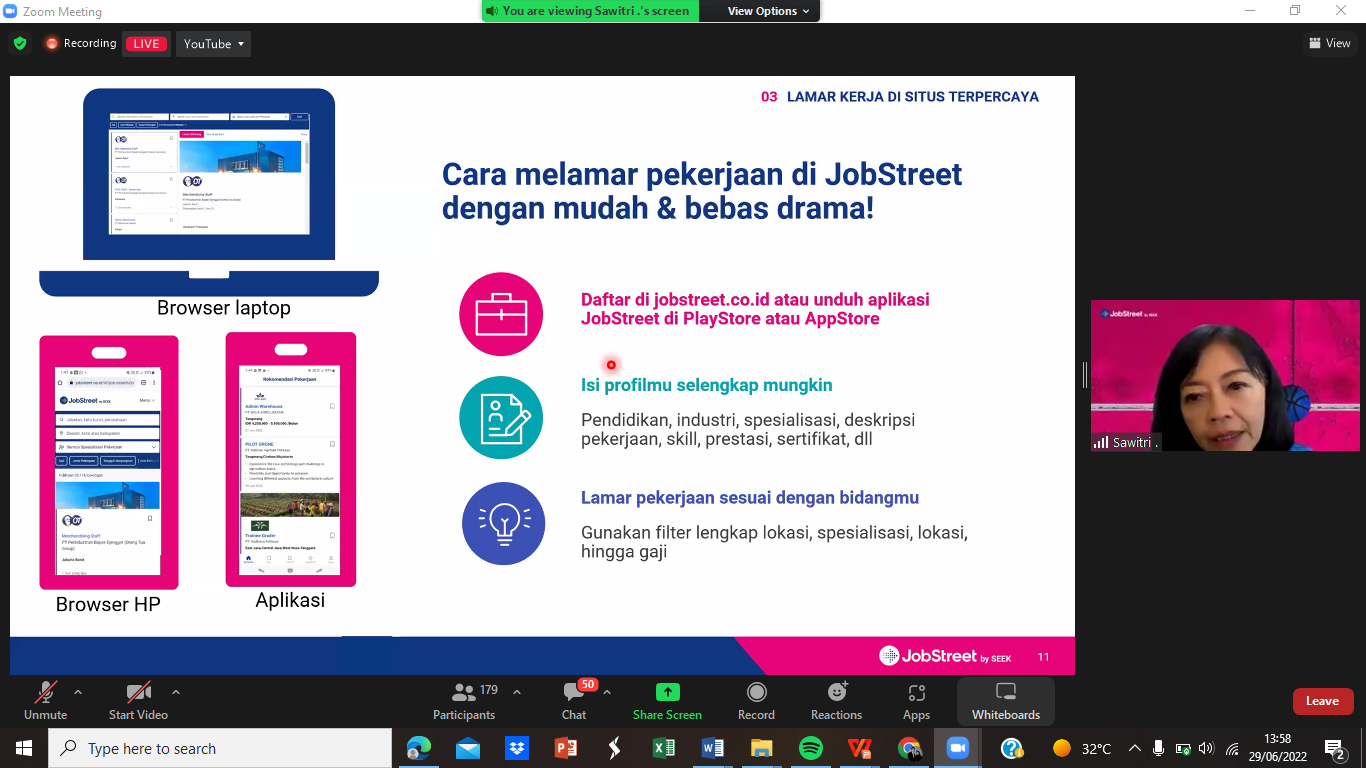
Task: Leave the meeting with the red button
Action: click(1322, 701)
